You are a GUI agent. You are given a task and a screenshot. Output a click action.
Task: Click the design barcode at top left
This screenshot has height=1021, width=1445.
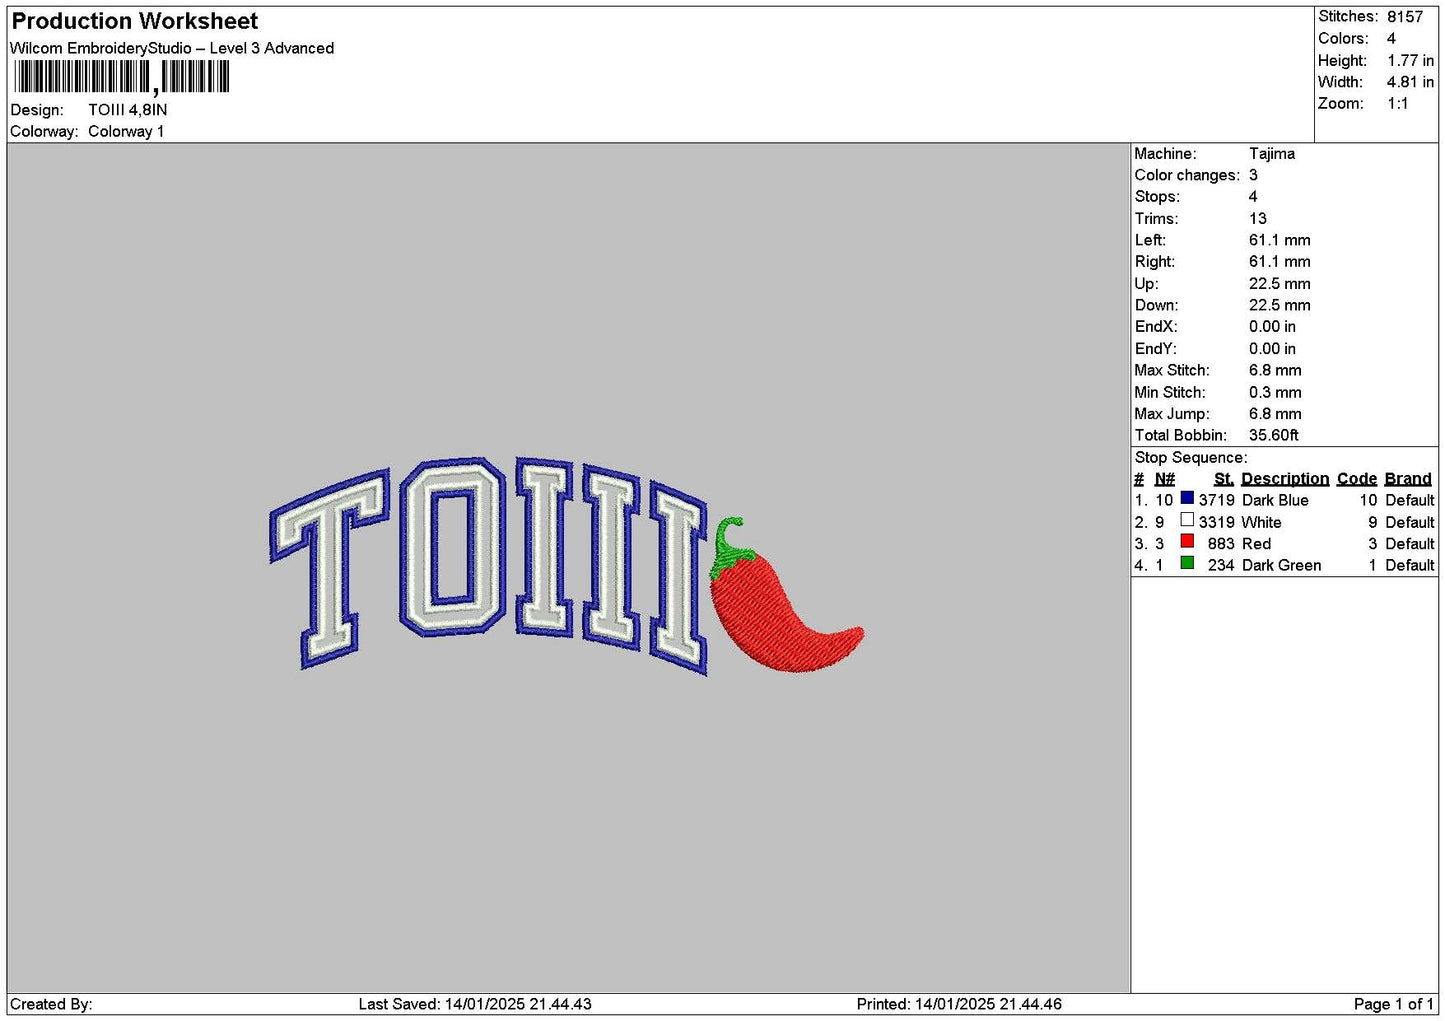click(x=122, y=77)
